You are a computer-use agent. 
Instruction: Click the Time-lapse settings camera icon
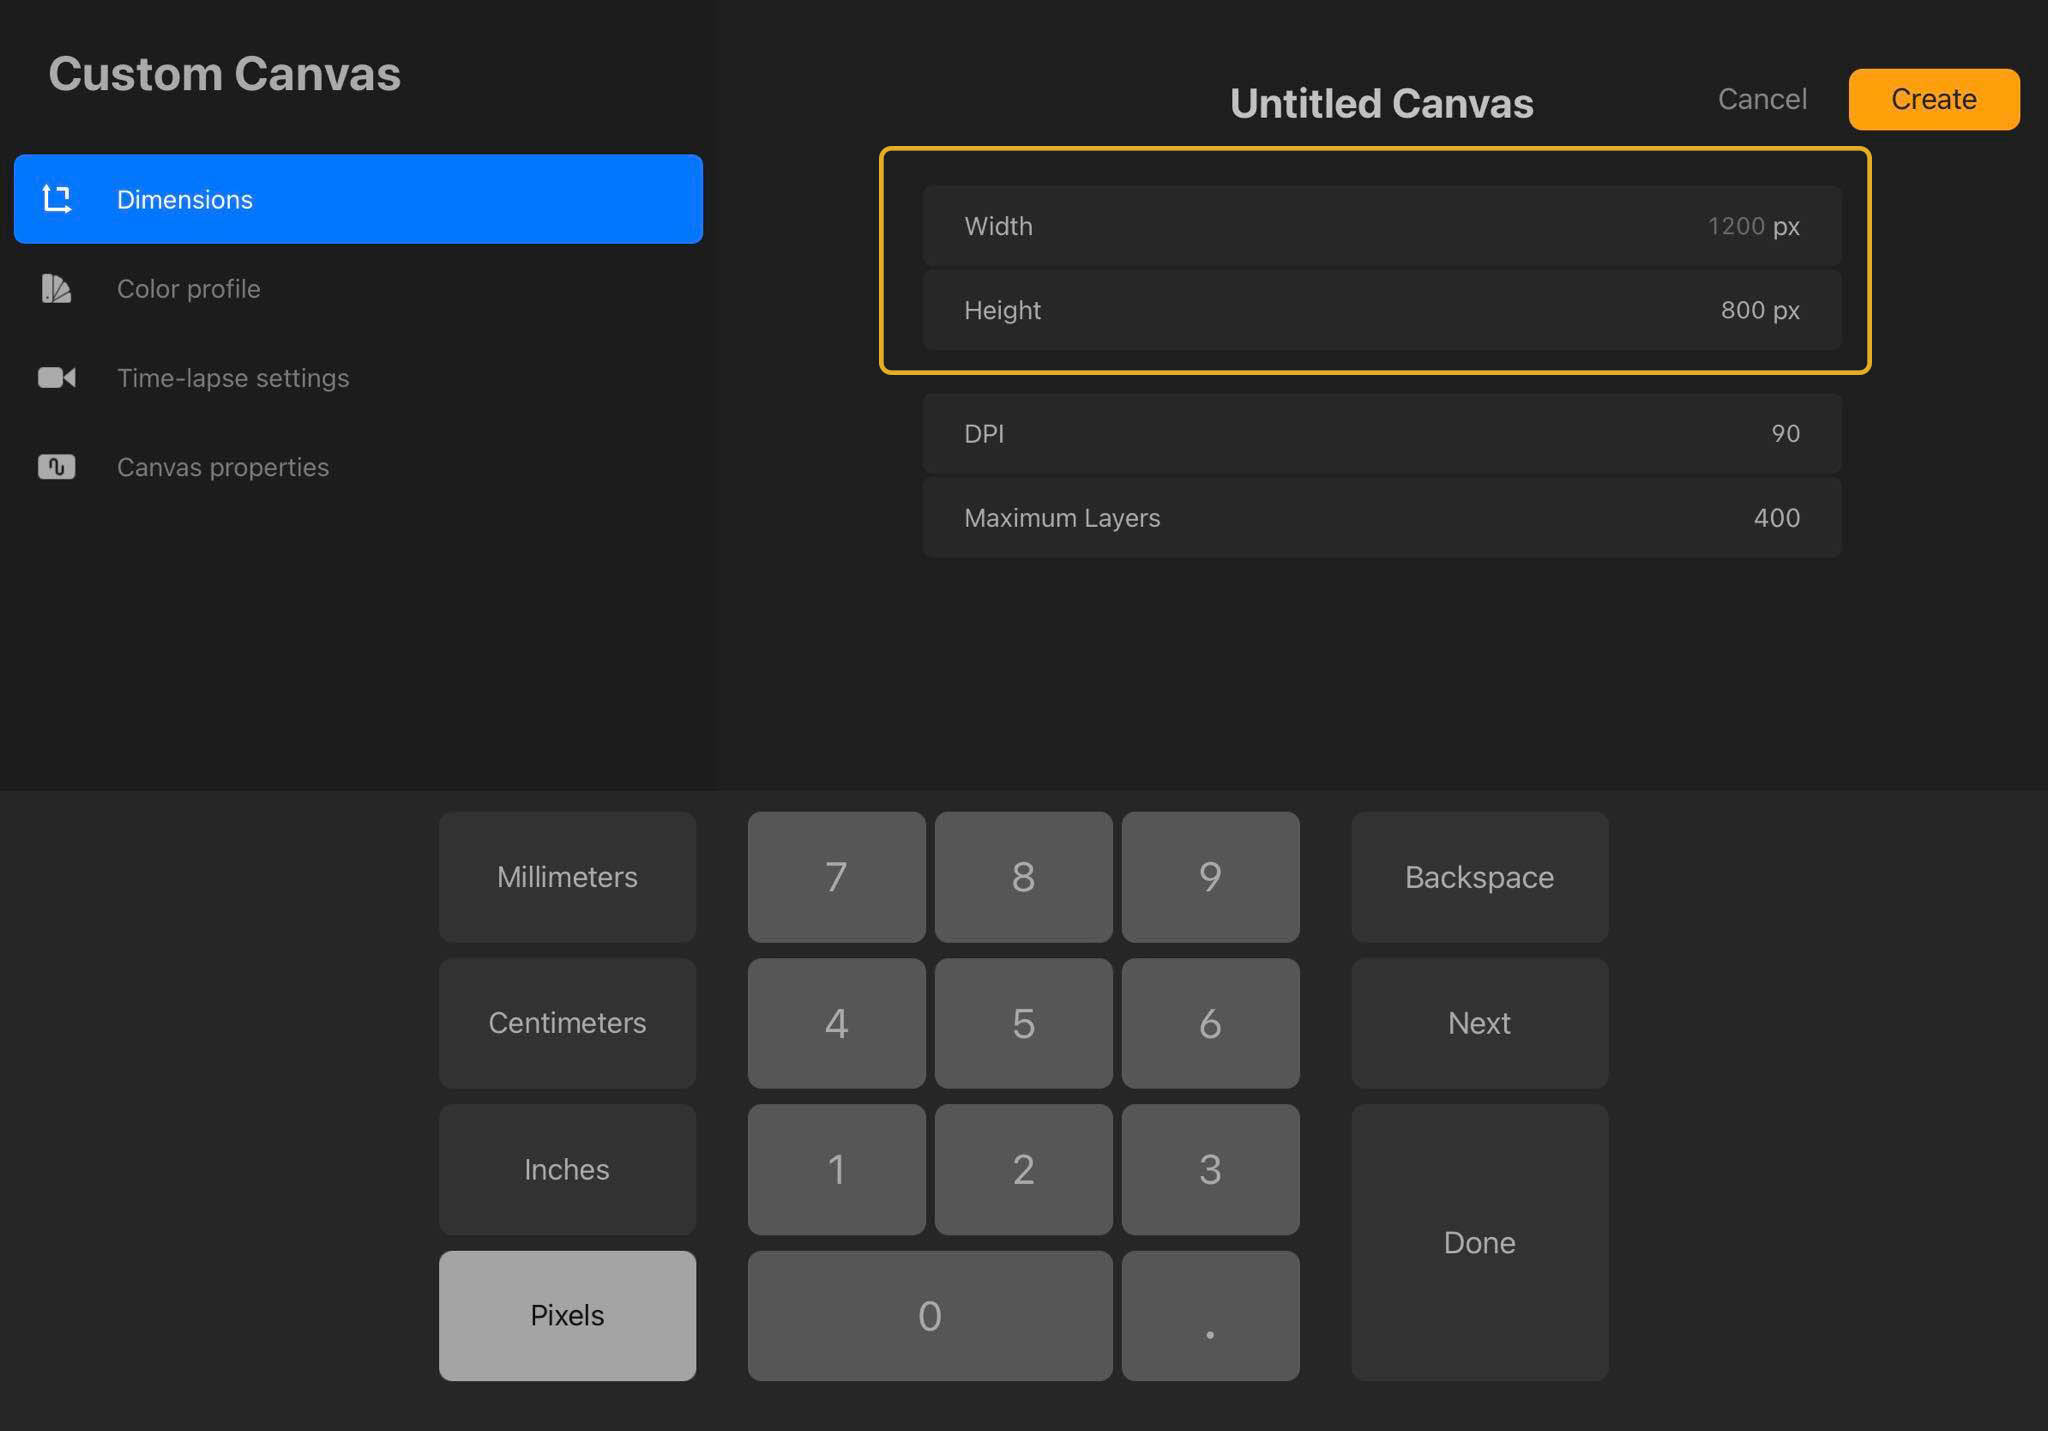(57, 377)
